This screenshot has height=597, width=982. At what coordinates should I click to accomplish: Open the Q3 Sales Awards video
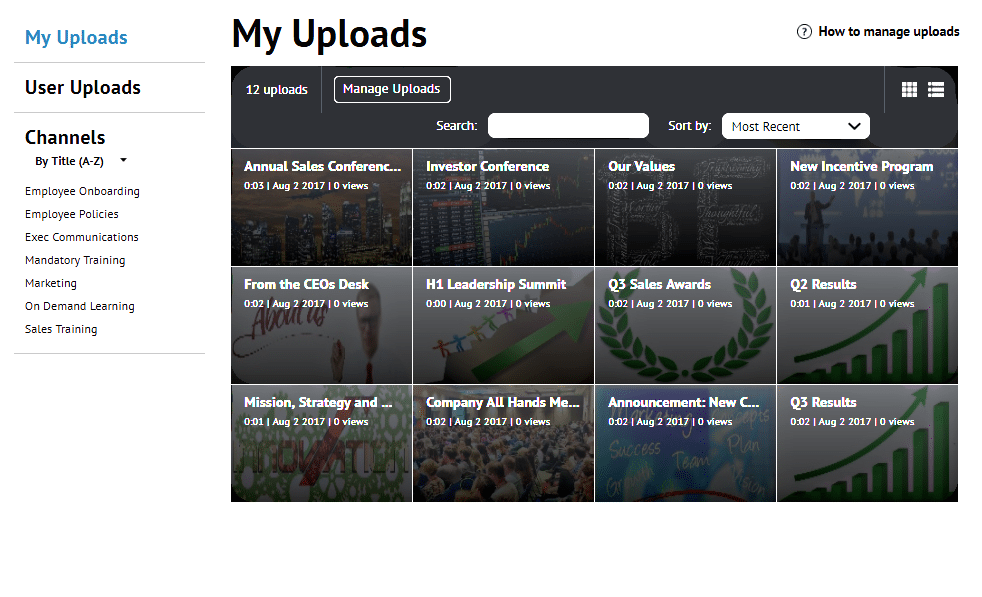[685, 326]
